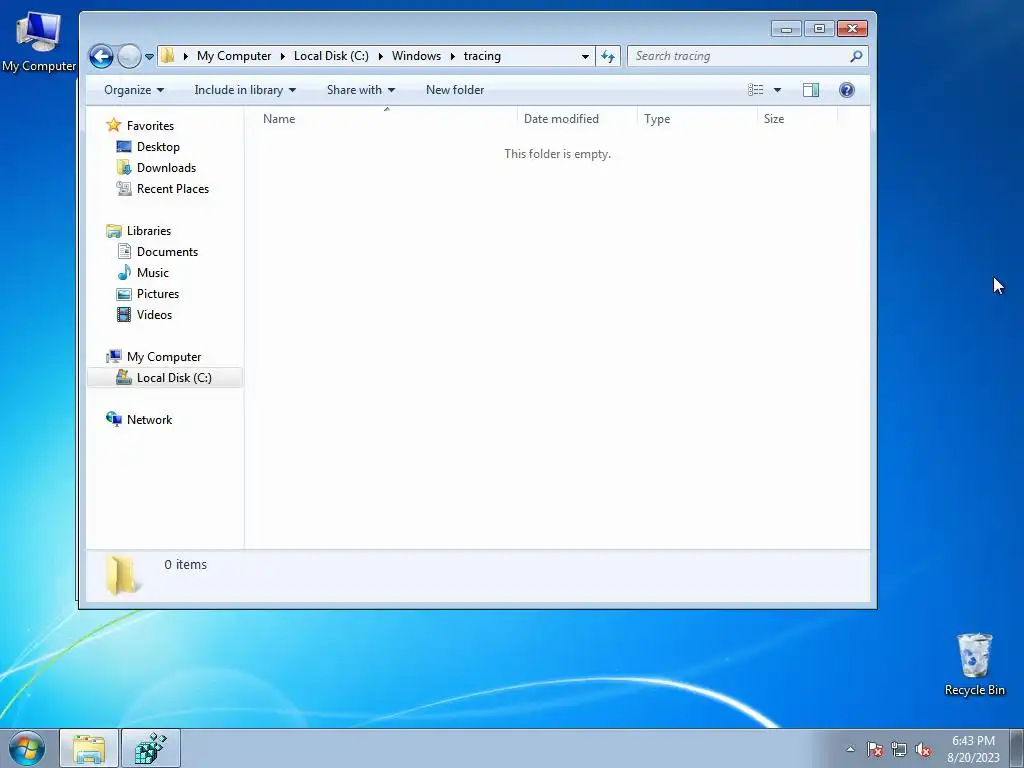This screenshot has width=1024, height=768.
Task: Open the view options dropdown arrow
Action: 777,90
